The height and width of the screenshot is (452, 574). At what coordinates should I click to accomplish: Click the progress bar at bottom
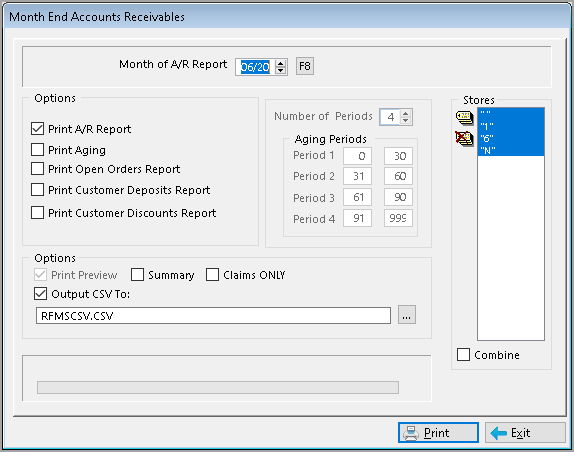tap(218, 387)
